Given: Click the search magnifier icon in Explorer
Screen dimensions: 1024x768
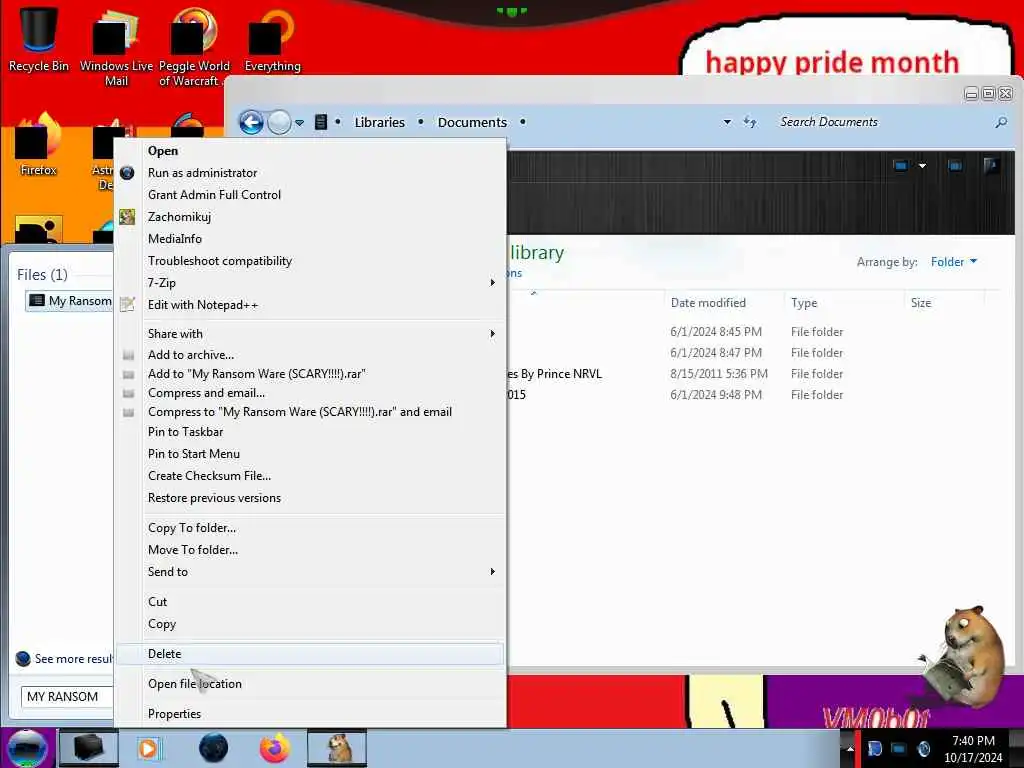Looking at the screenshot, I should [1000, 122].
